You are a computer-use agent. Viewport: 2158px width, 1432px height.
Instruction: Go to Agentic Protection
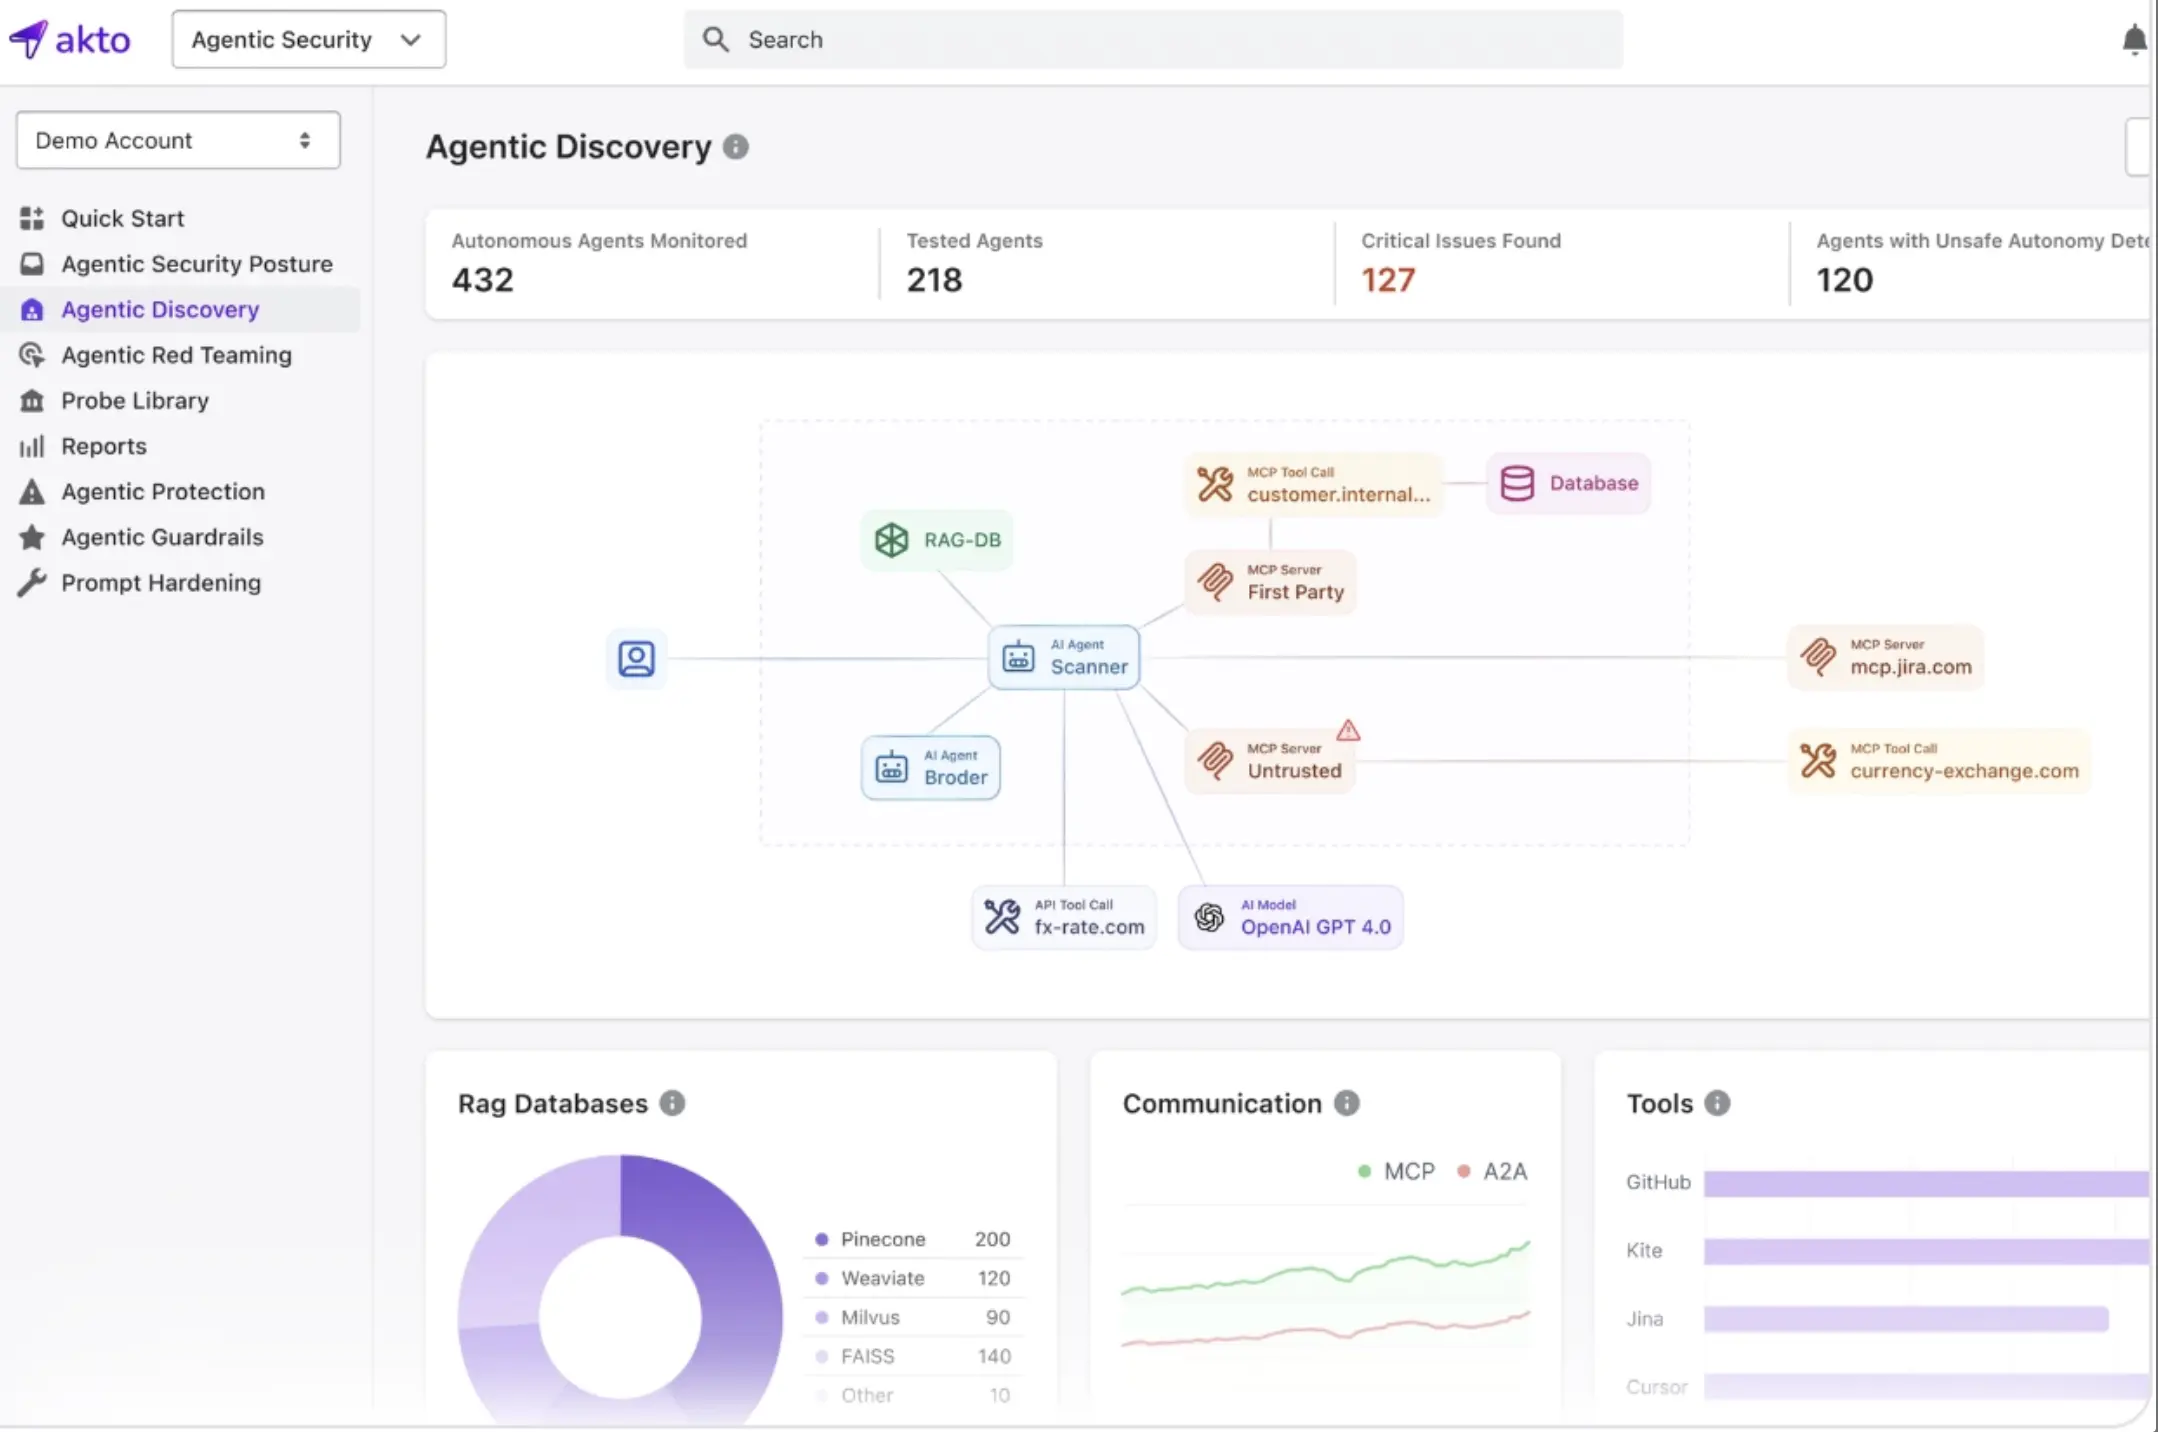click(x=163, y=491)
